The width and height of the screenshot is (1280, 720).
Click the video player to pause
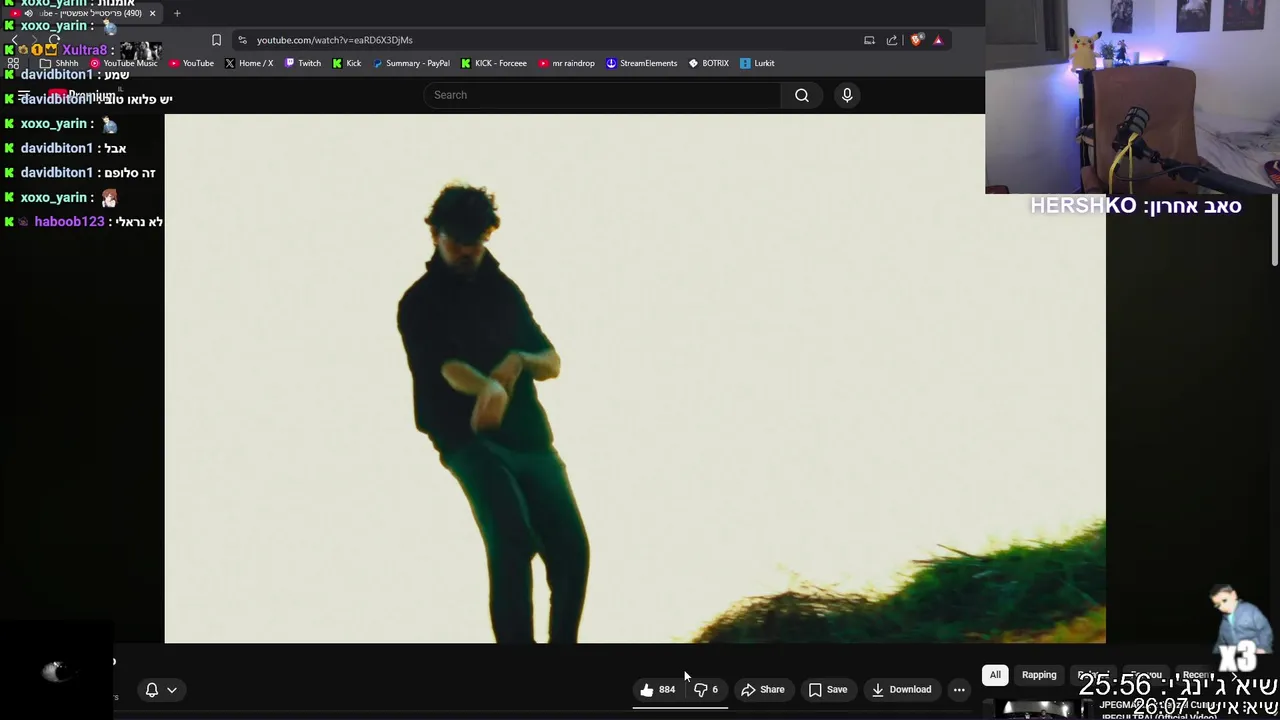(x=635, y=378)
